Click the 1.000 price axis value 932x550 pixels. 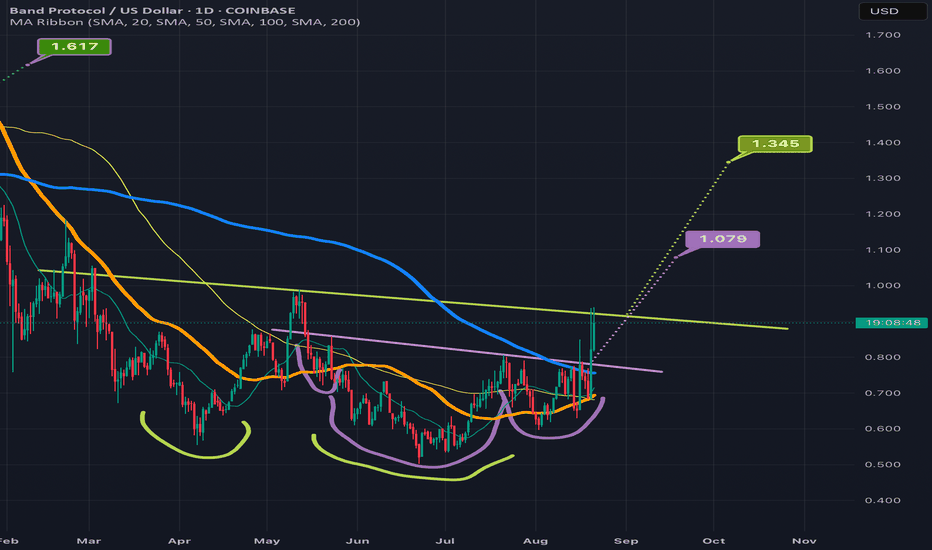pos(883,285)
